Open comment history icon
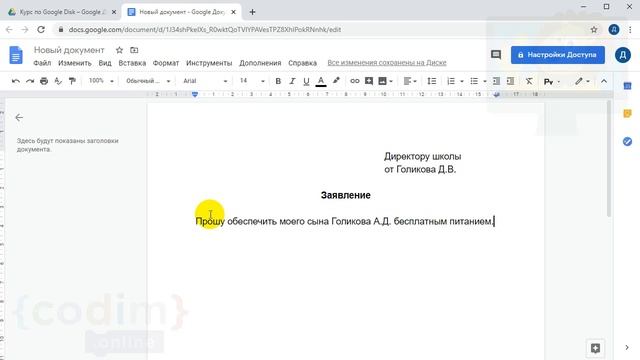640x360 pixels. pos(496,55)
